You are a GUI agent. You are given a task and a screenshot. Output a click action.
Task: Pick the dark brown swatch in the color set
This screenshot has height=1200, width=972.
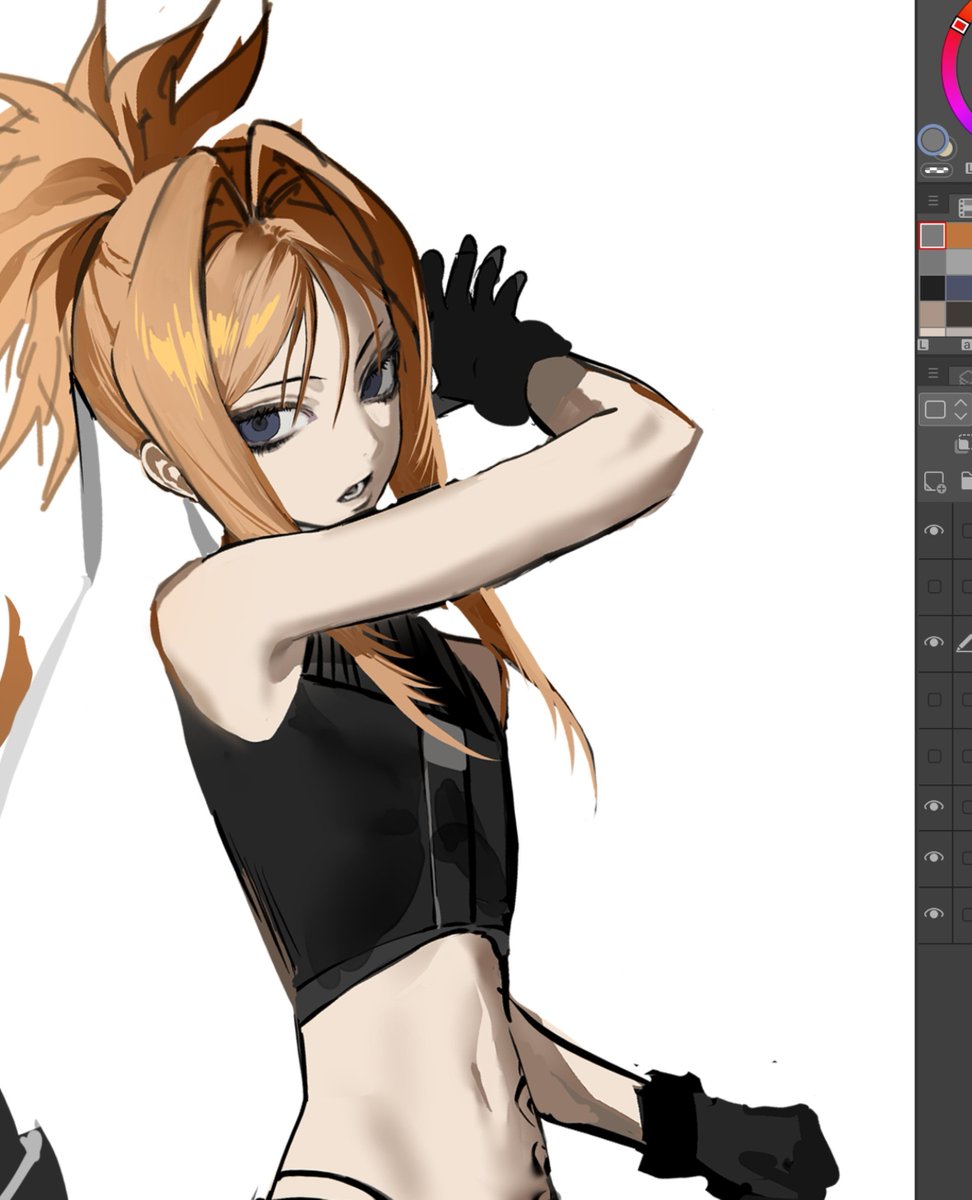[959, 315]
